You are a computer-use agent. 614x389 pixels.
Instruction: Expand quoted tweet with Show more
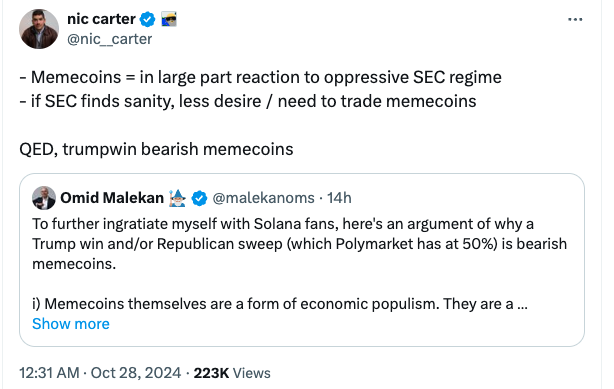(x=71, y=324)
